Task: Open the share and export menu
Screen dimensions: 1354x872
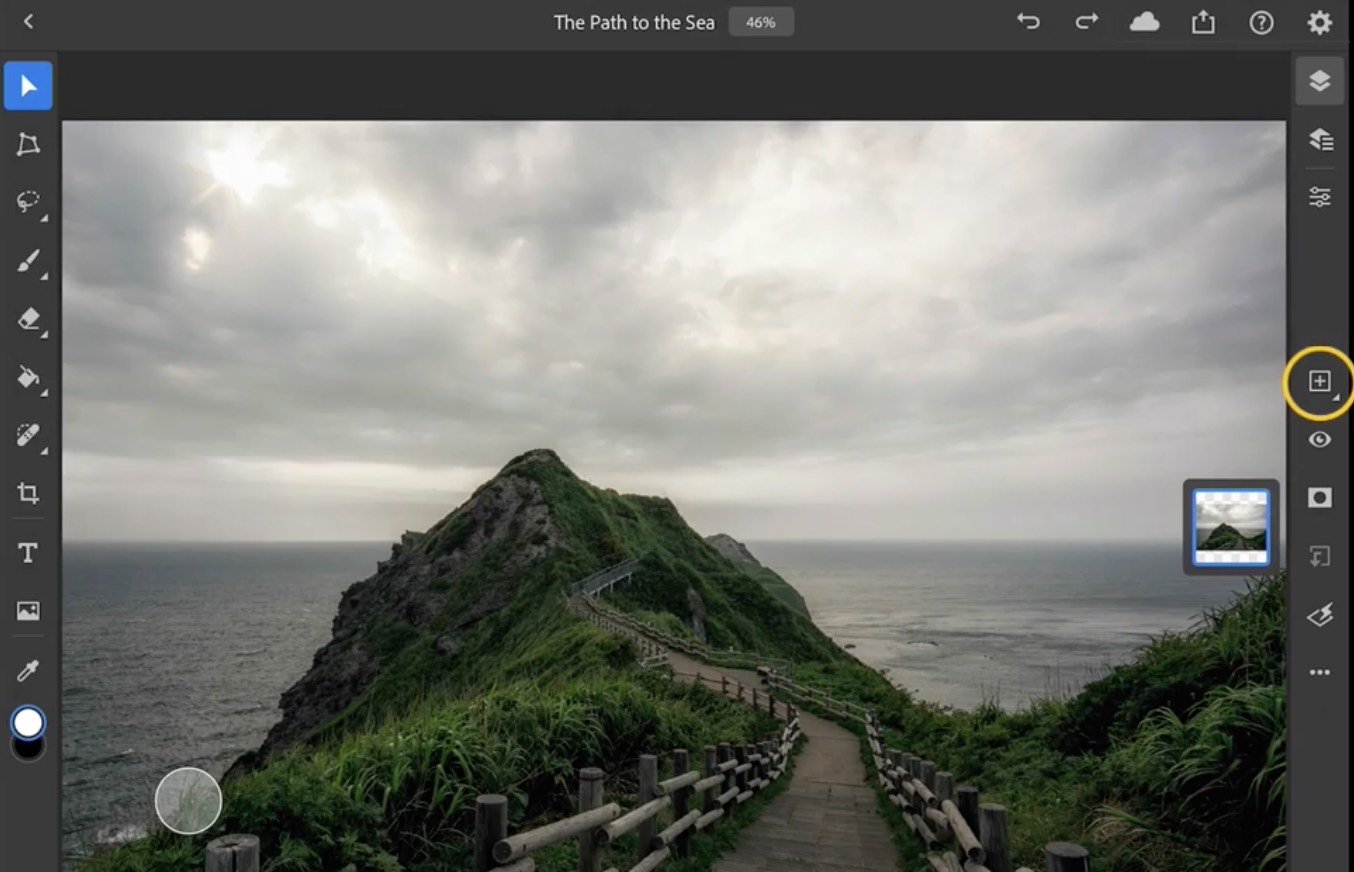Action: click(x=1203, y=22)
